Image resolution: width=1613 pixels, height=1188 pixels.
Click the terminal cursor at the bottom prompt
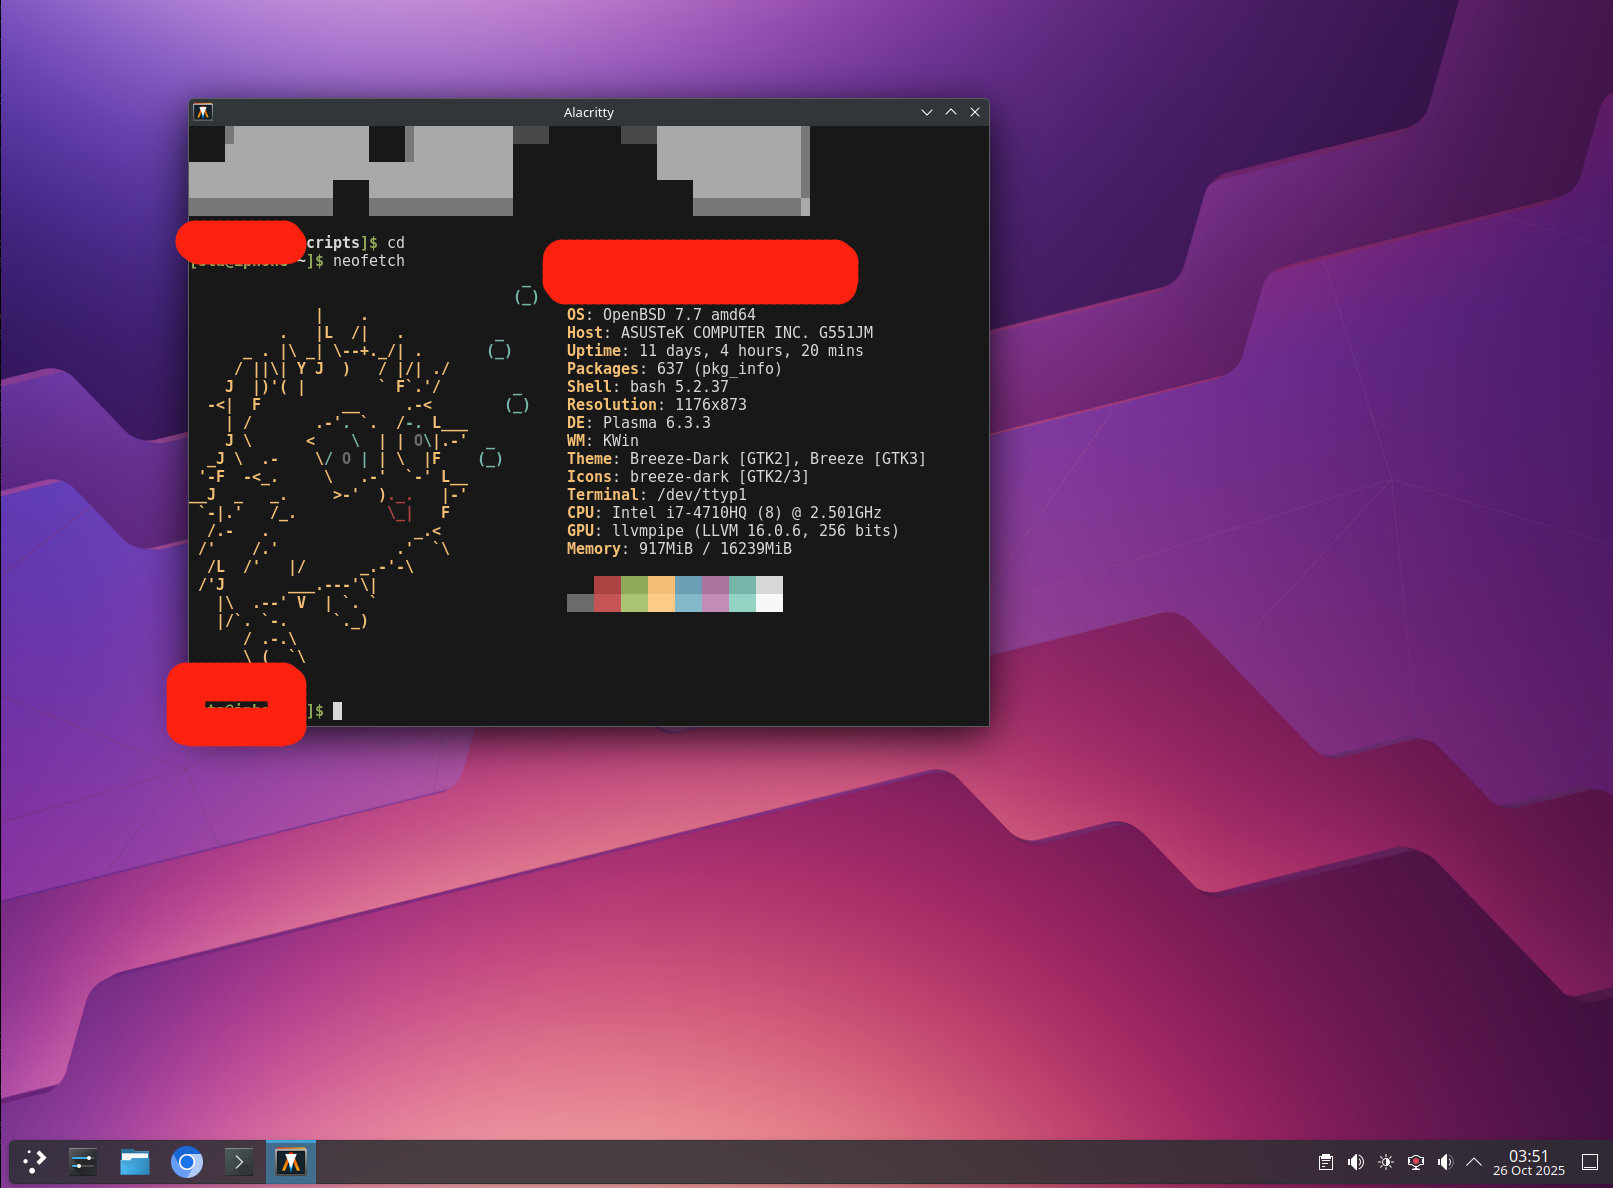coord(338,711)
